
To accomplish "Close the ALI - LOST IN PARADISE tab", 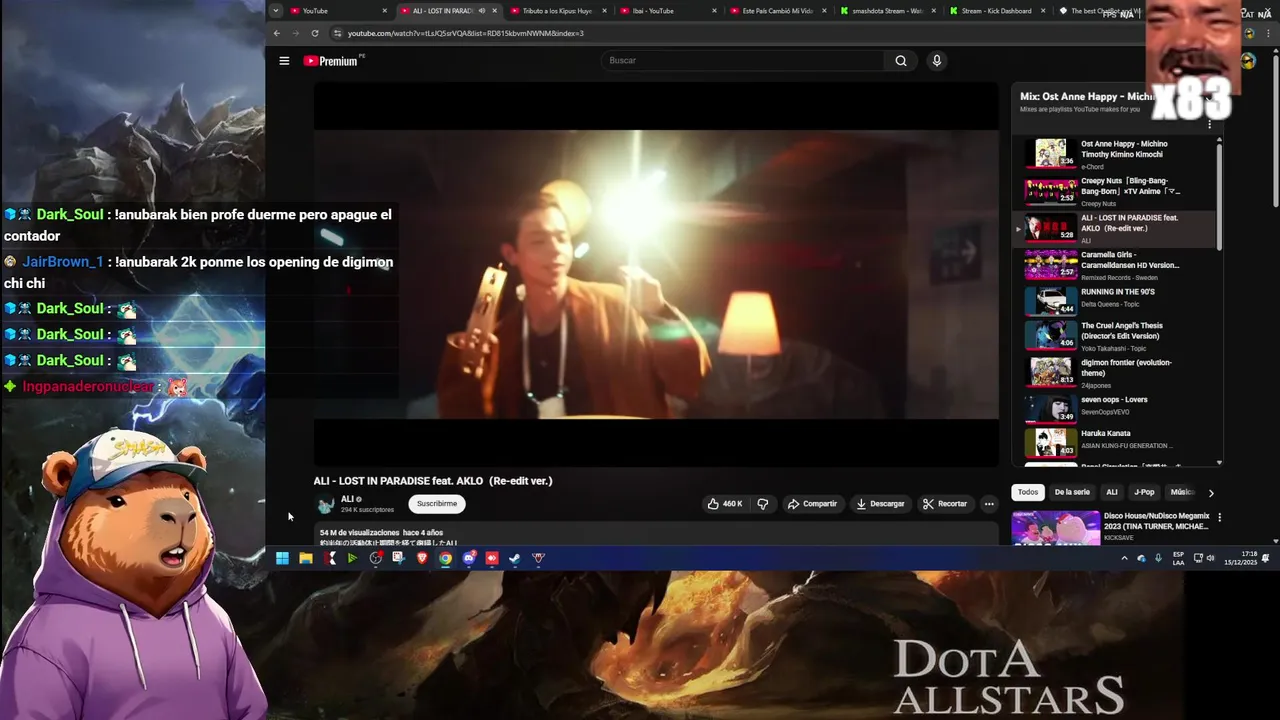I will [x=494, y=11].
